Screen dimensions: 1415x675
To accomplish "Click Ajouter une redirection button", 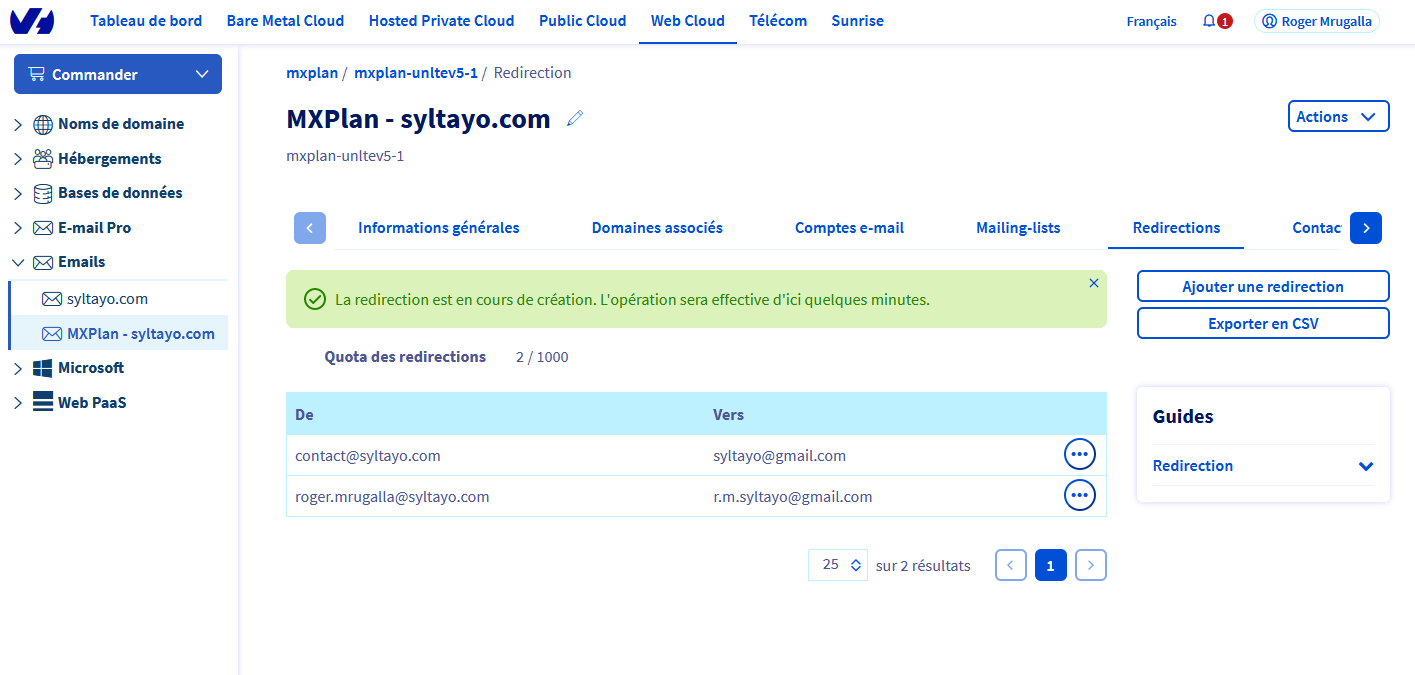I will (x=1262, y=287).
